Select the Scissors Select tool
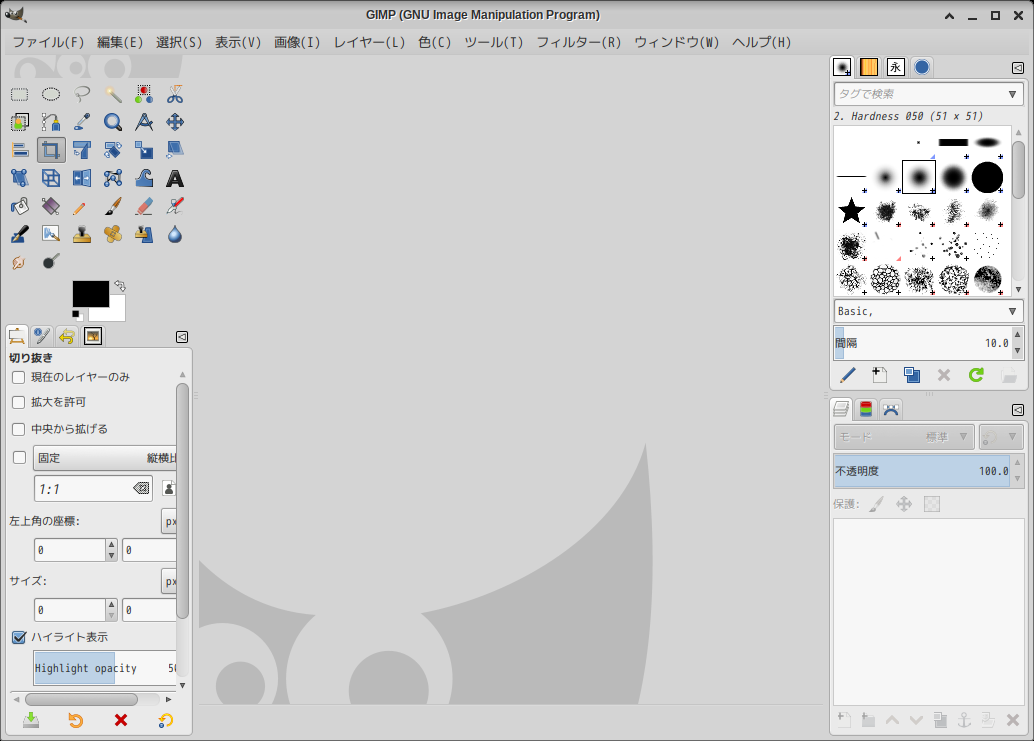This screenshot has width=1034, height=741. point(175,94)
